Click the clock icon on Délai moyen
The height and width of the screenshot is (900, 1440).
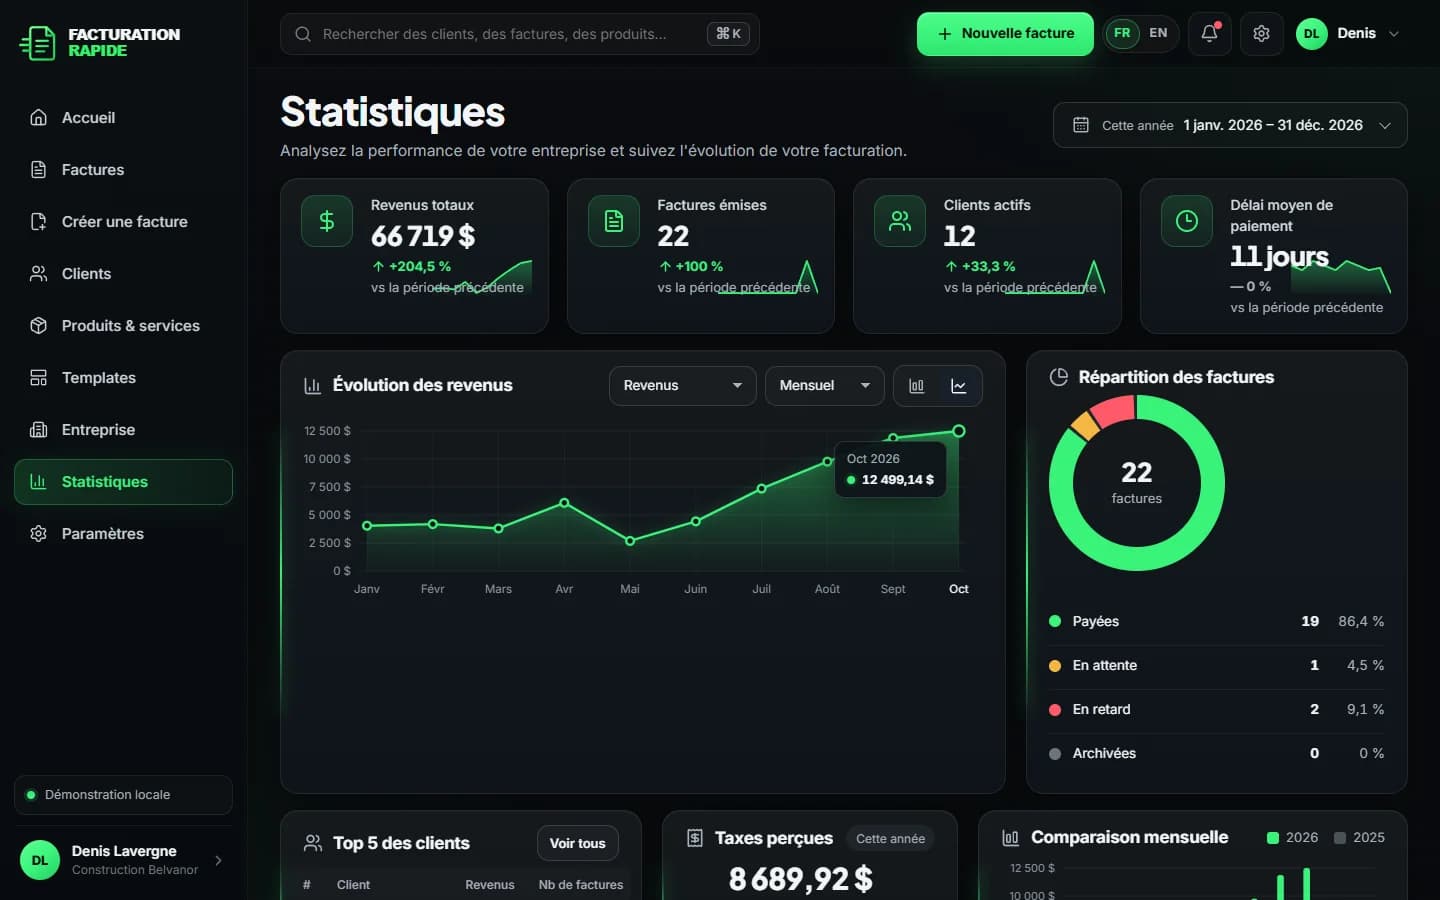1187,221
